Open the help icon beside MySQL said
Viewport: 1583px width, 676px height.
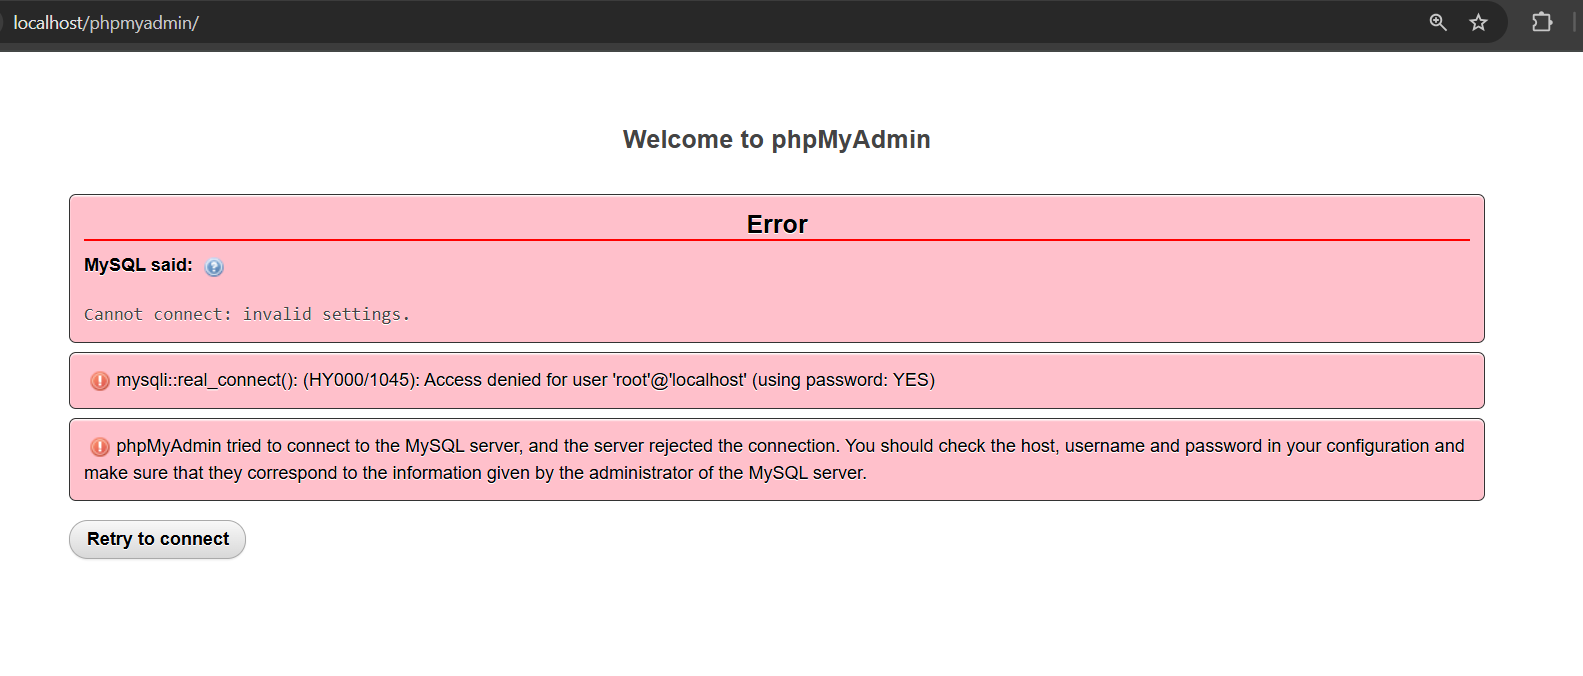pyautogui.click(x=214, y=267)
